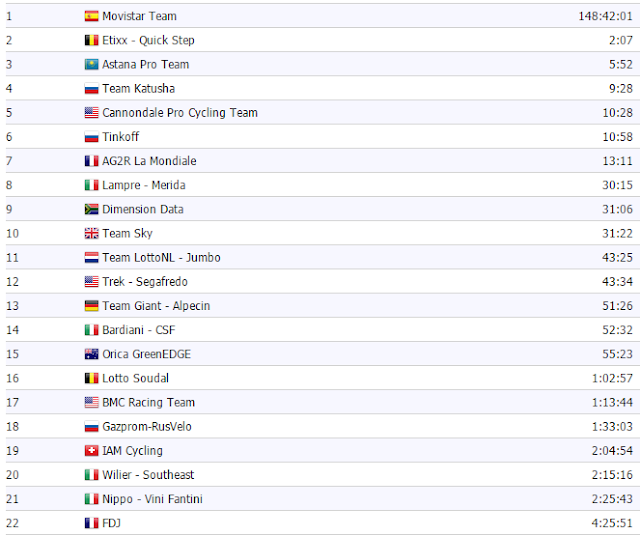This screenshot has width=640, height=536.
Task: Click the time gap 31:22
Action: click(618, 234)
